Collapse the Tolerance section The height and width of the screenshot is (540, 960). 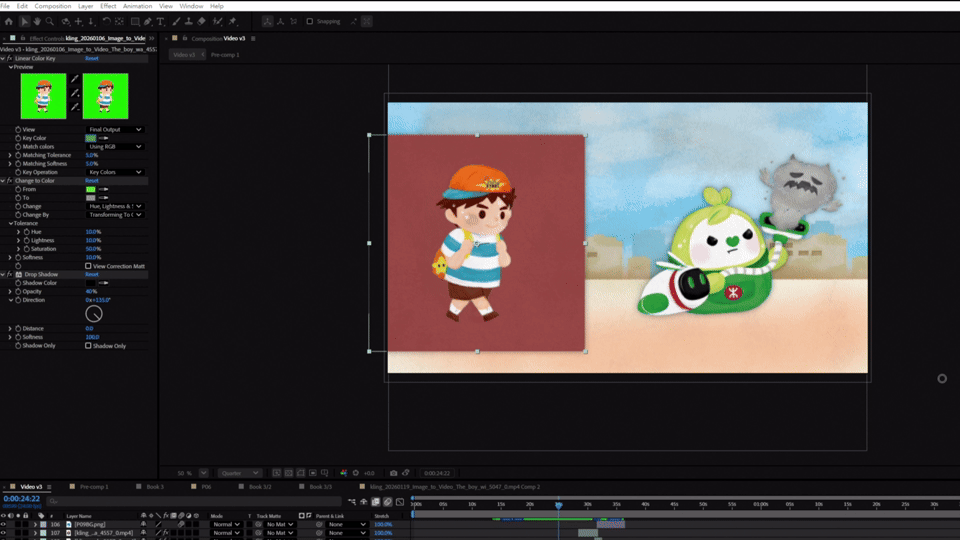(10, 223)
